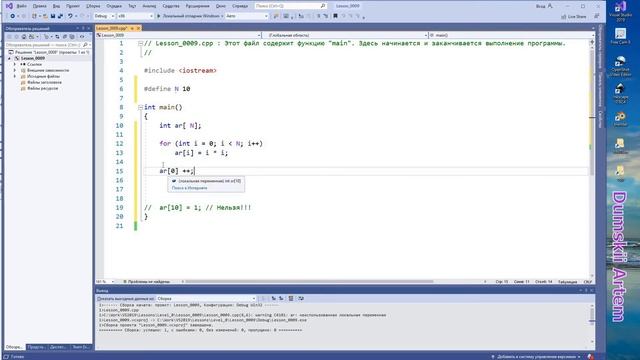The height and width of the screenshot is (360, 640).
Task: Open the global scope dropdown
Action: 345,36
